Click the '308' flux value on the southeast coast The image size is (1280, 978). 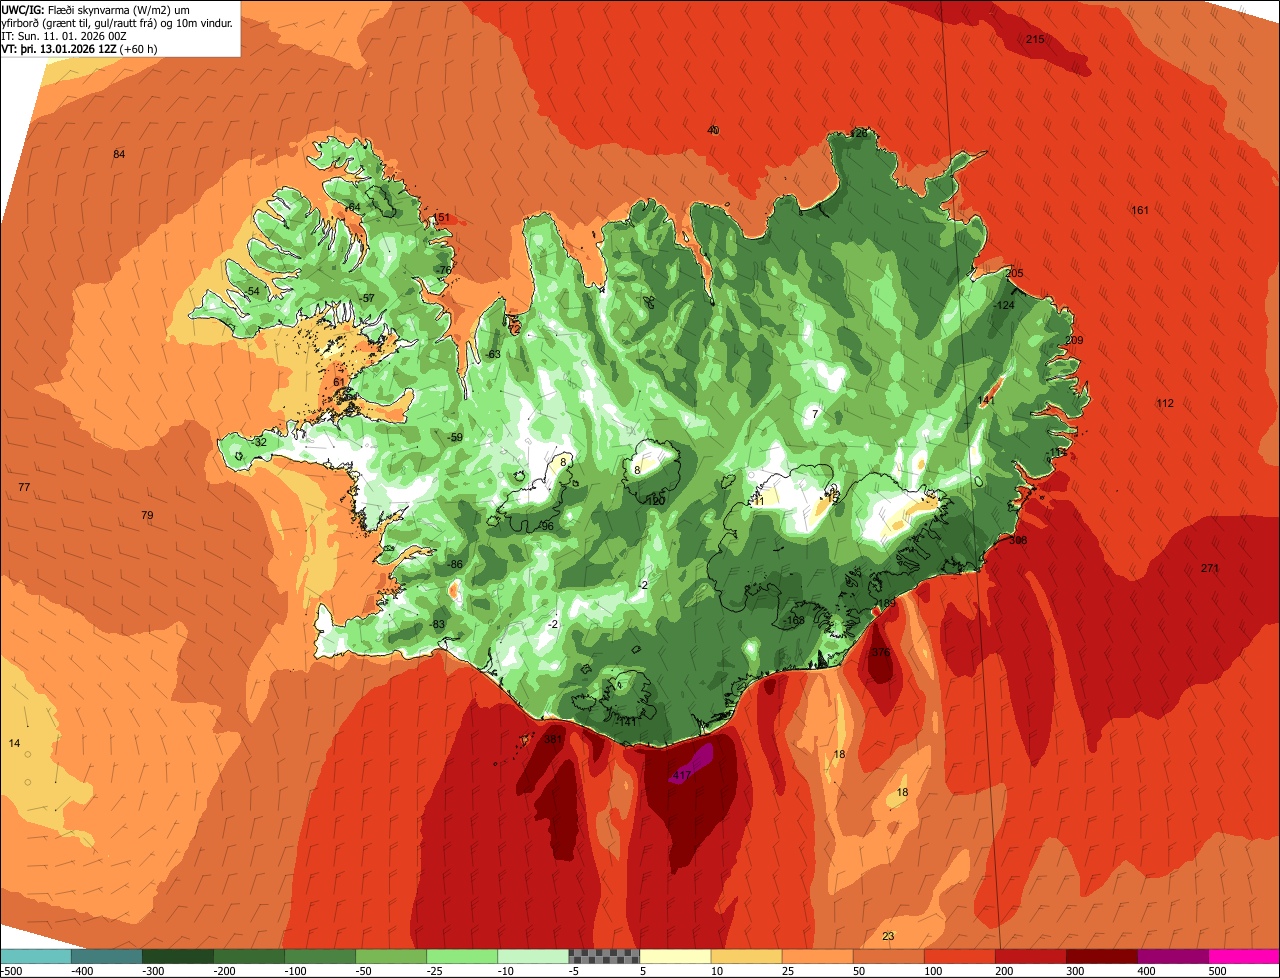coord(1018,540)
